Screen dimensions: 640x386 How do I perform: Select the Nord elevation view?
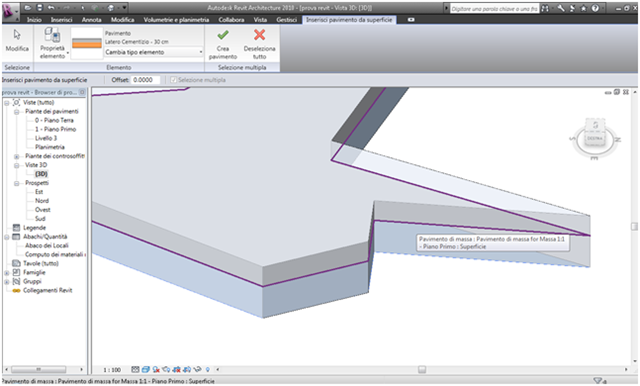[42, 201]
